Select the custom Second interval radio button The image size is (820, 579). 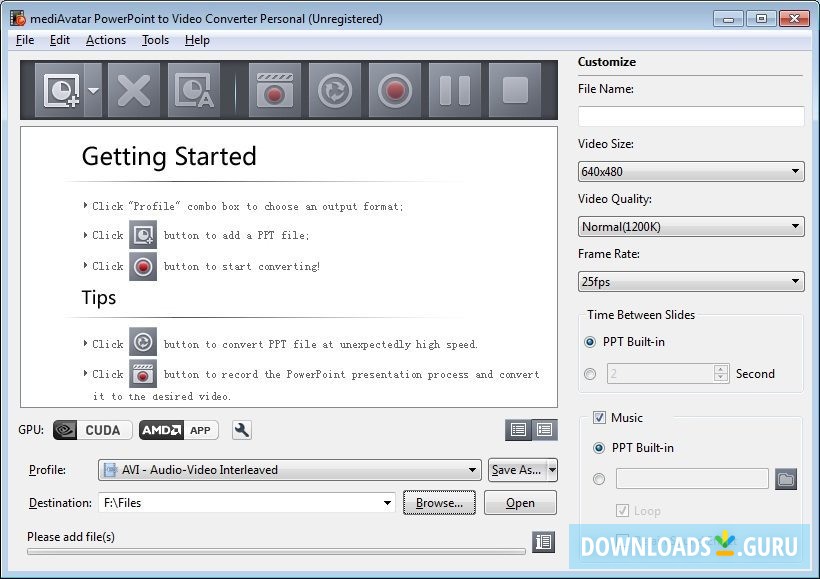point(590,374)
